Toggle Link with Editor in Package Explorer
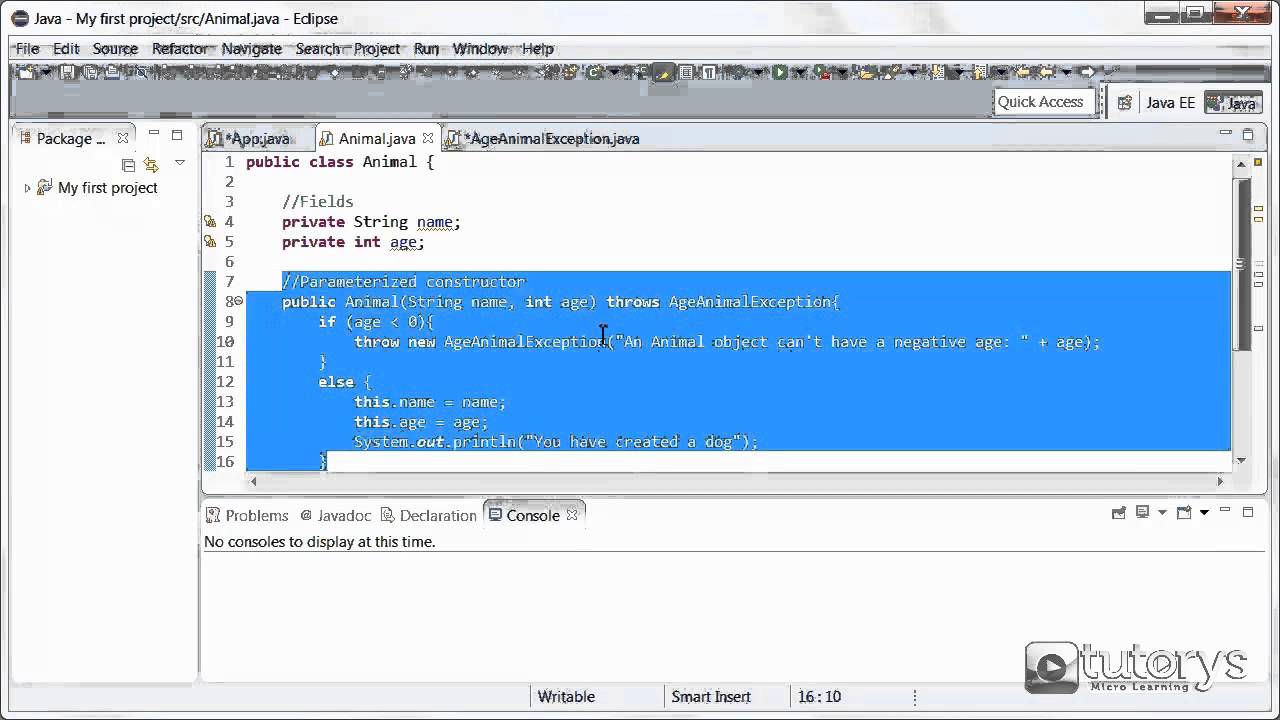 click(x=151, y=164)
